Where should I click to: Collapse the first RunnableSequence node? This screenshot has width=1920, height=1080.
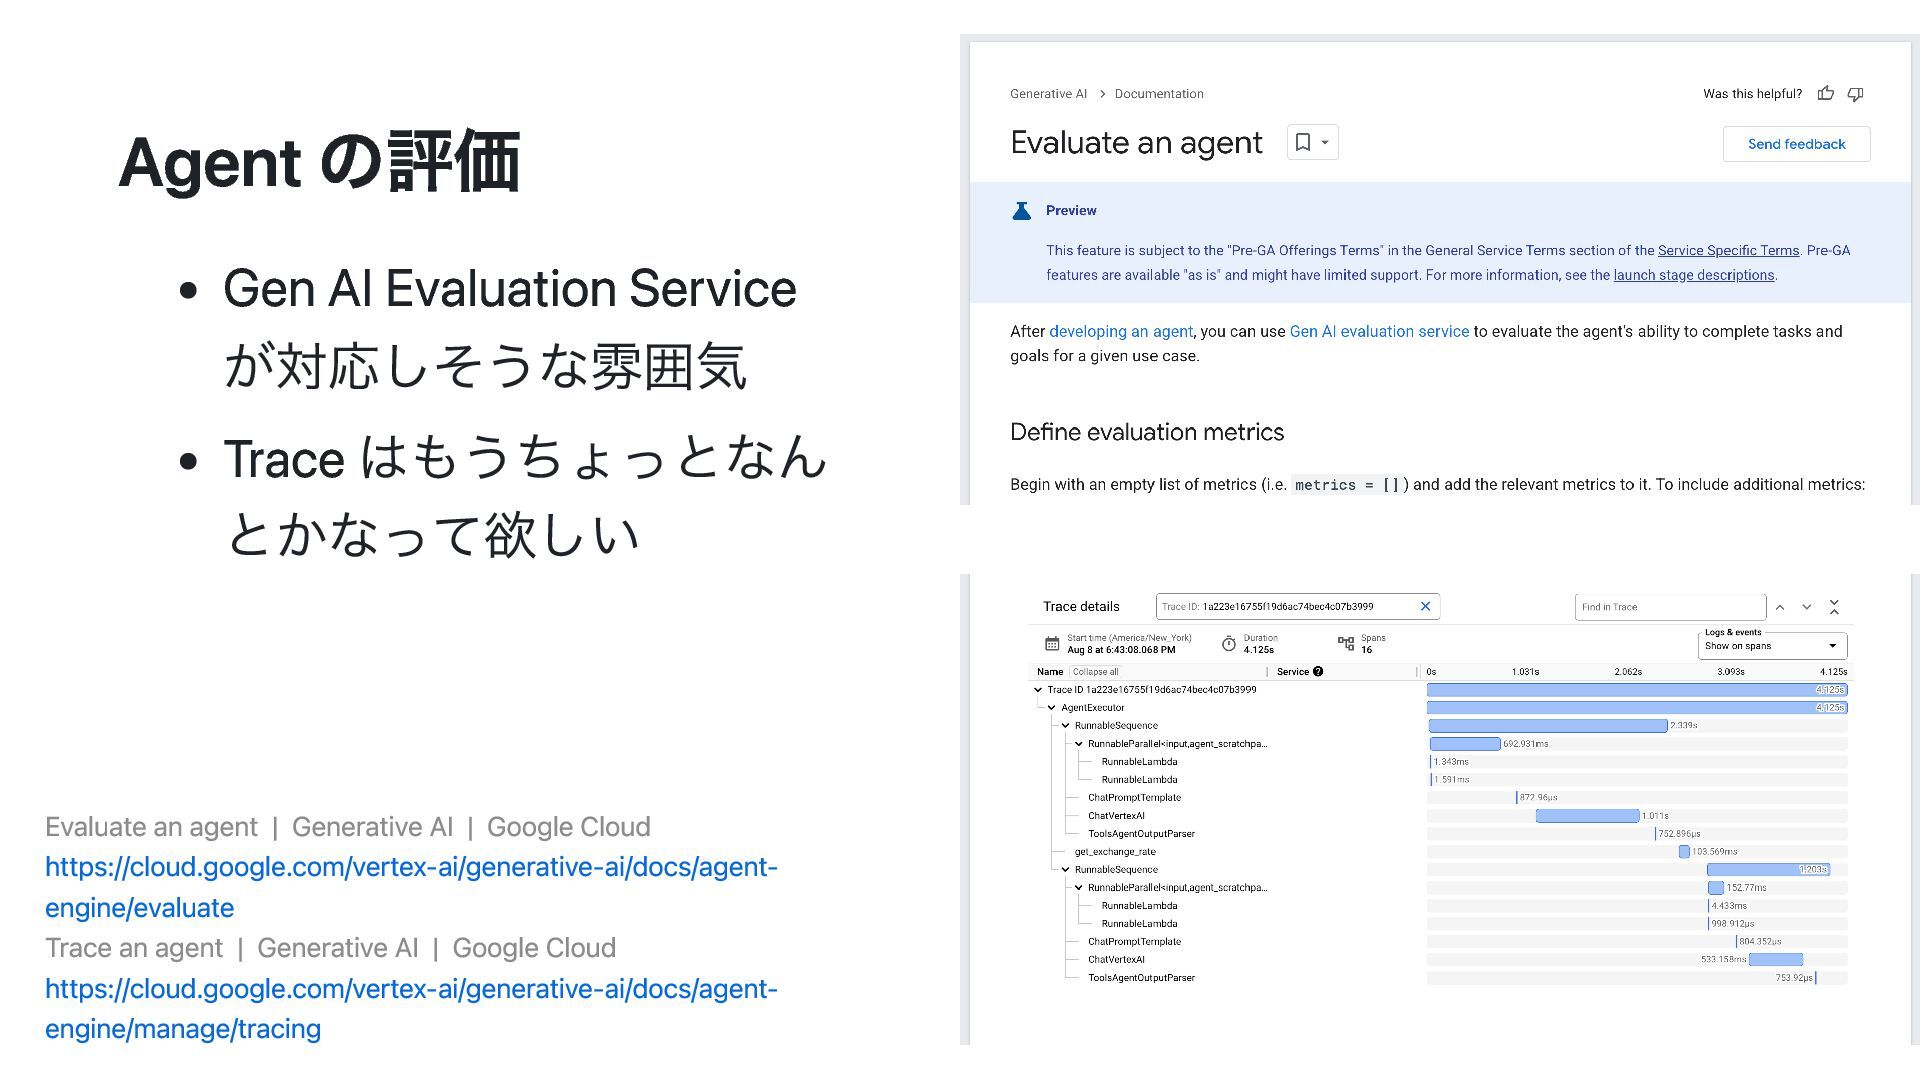[1066, 726]
